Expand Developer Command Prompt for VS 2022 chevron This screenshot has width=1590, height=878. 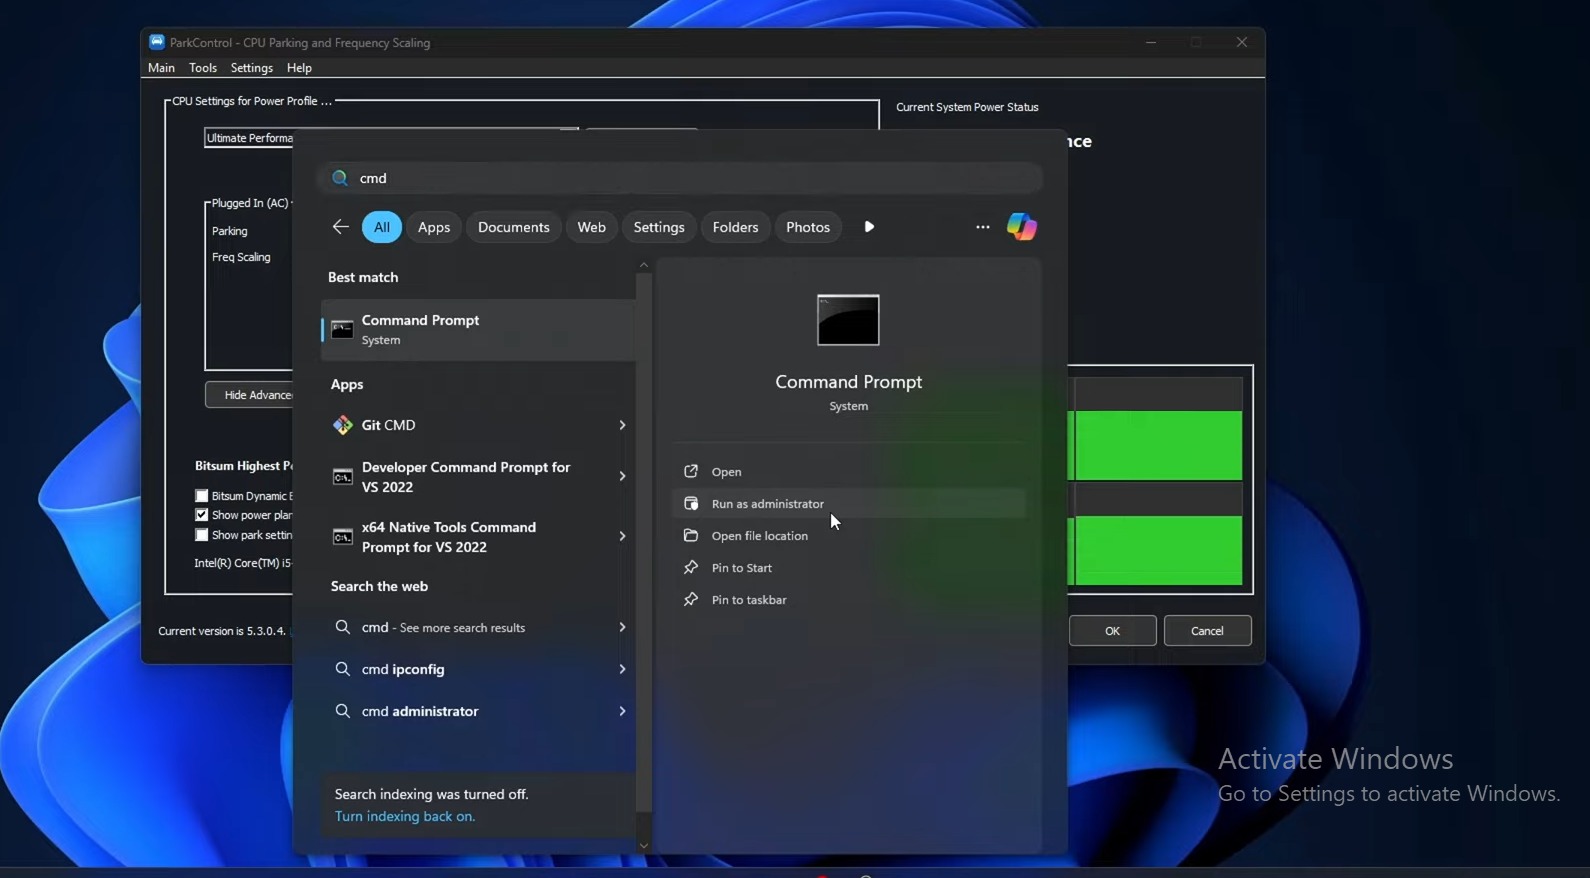622,477
